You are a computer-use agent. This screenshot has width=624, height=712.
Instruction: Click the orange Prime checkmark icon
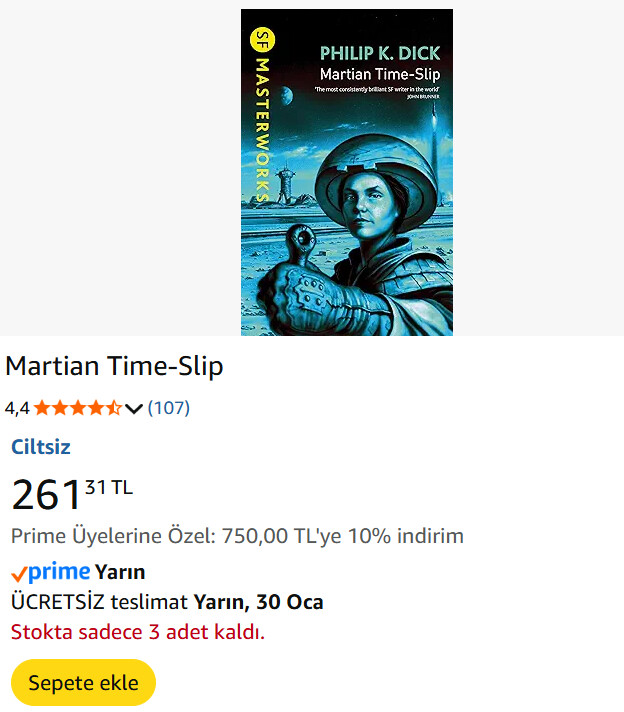[x=18, y=574]
